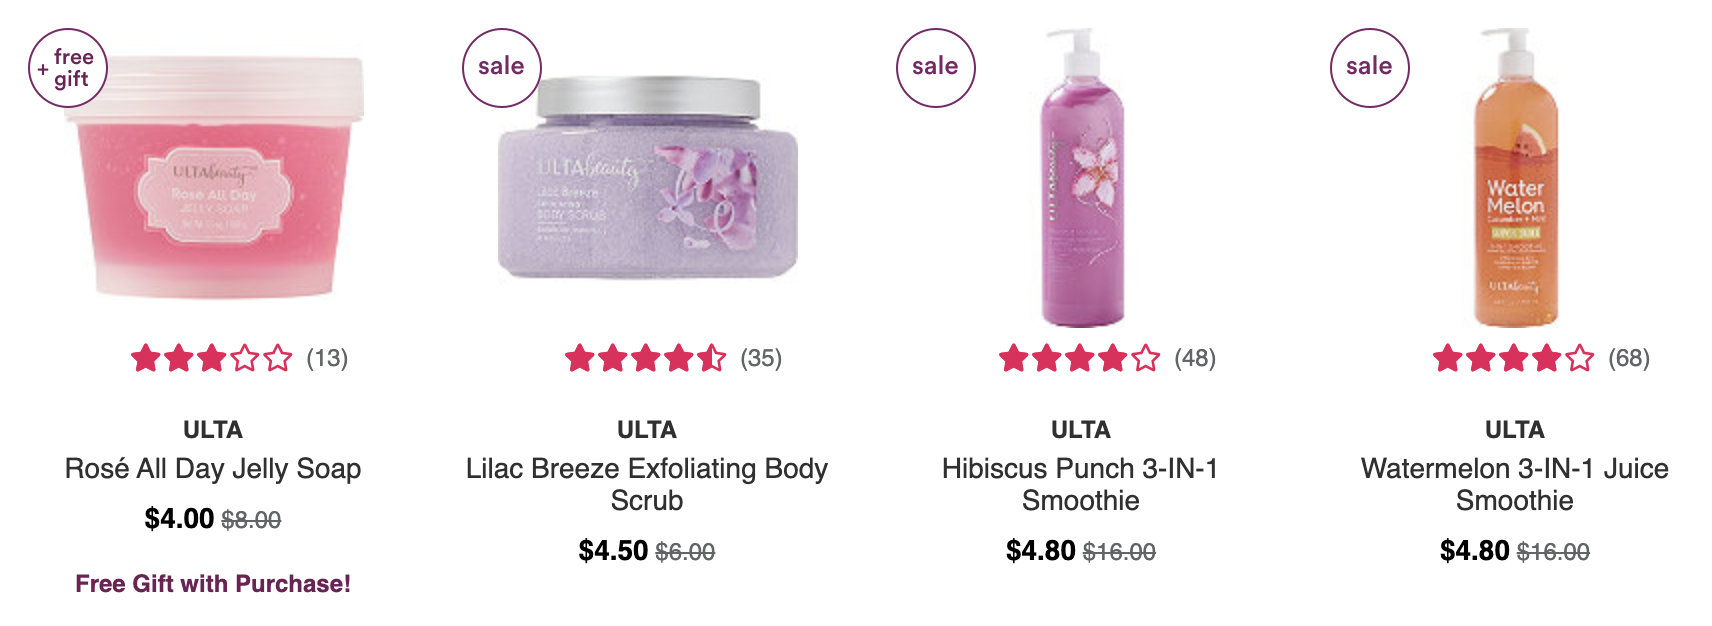Open the Lilac Breeze scrub jar image
This screenshot has height=626, width=1712.
click(x=648, y=178)
